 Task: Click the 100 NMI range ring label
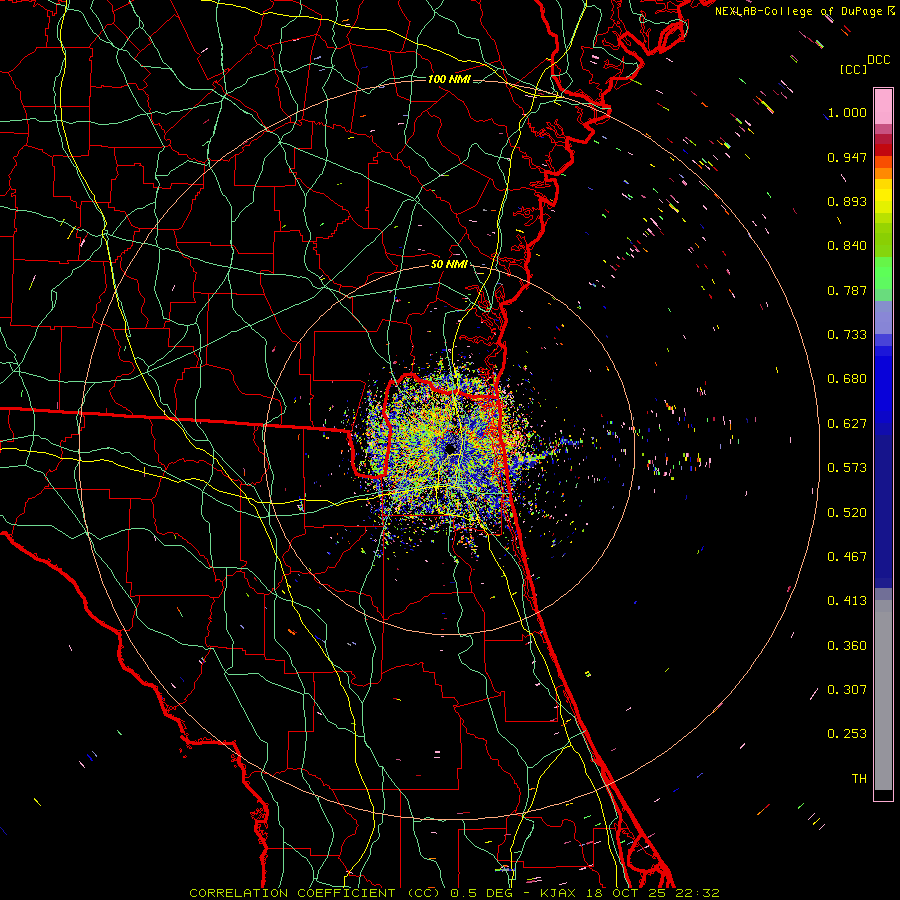[x=449, y=79]
